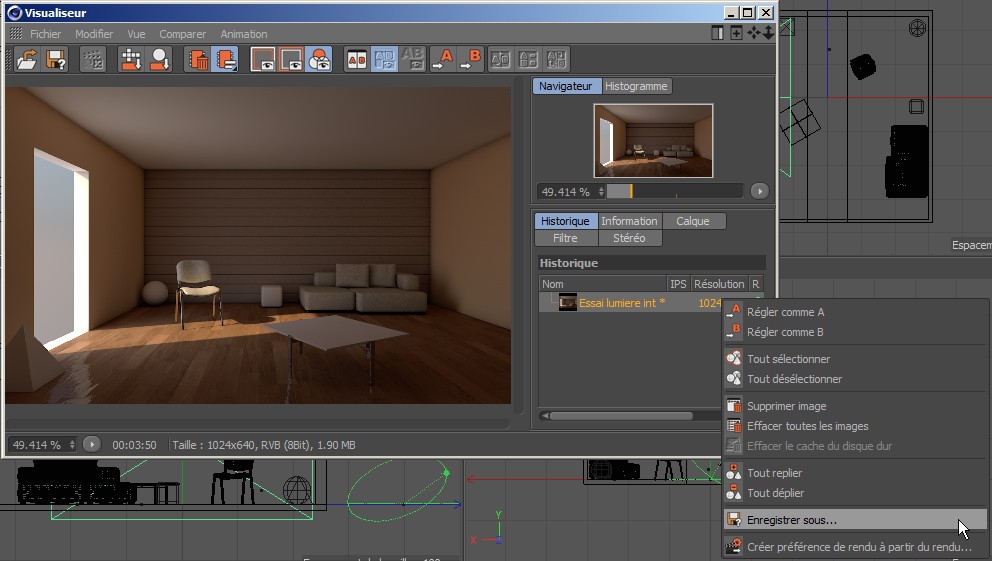Choose Régler comme B in context menu

pyautogui.click(x=855, y=332)
